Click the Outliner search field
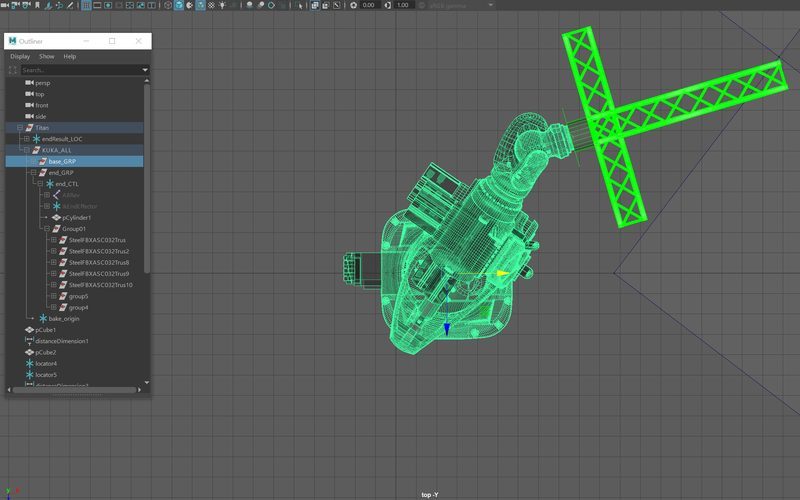This screenshot has width=800, height=500. (81, 70)
